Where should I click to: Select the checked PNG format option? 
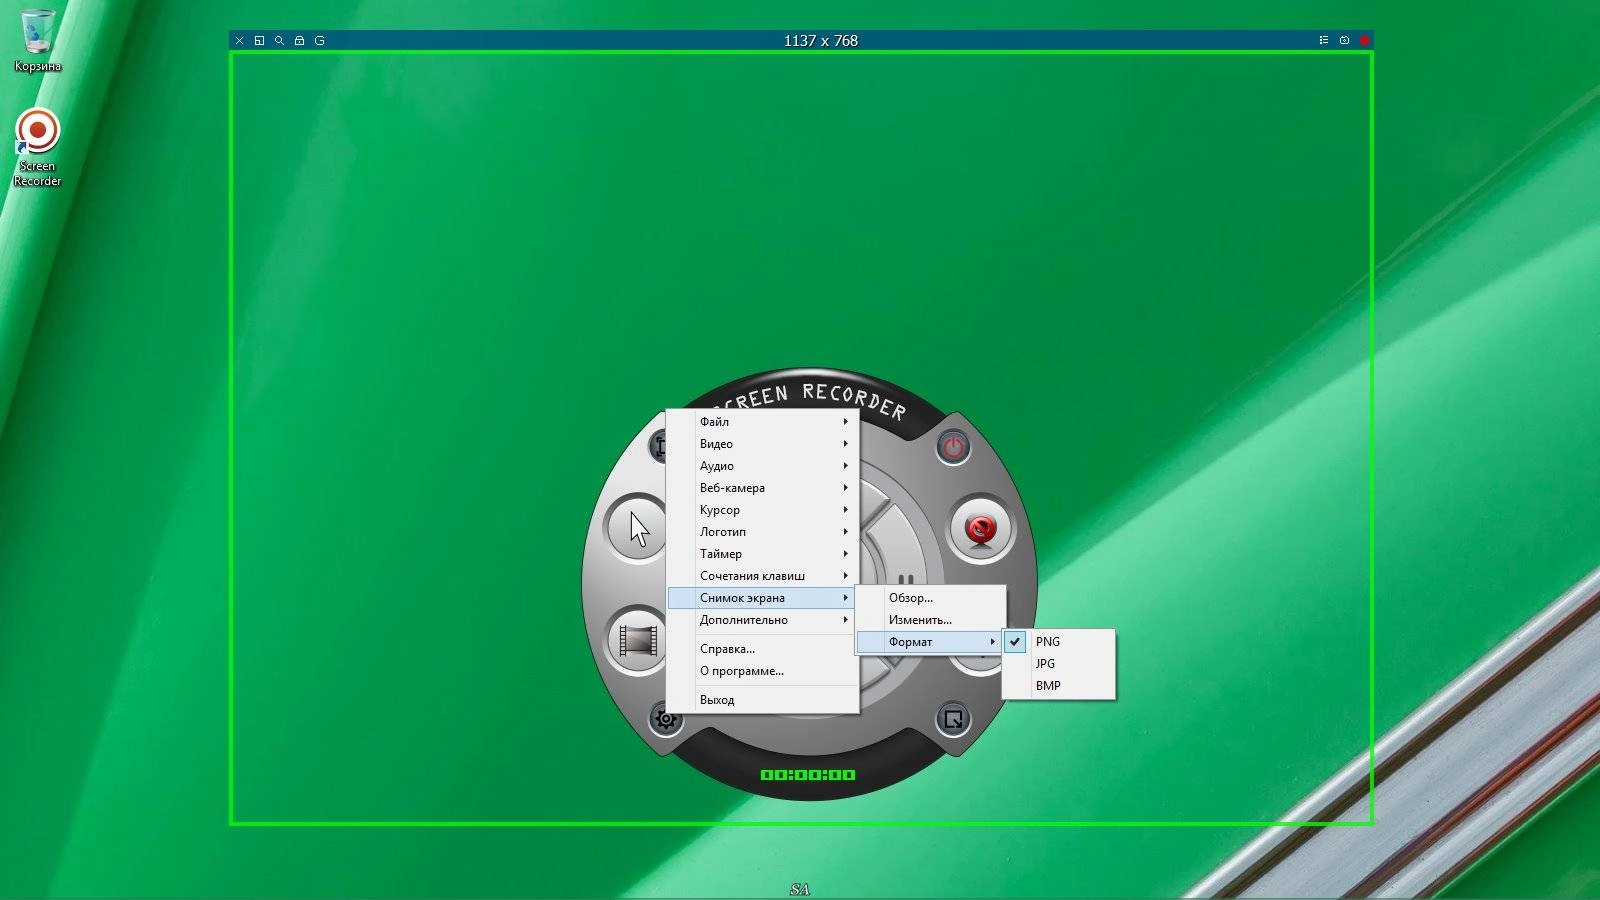[1058, 642]
